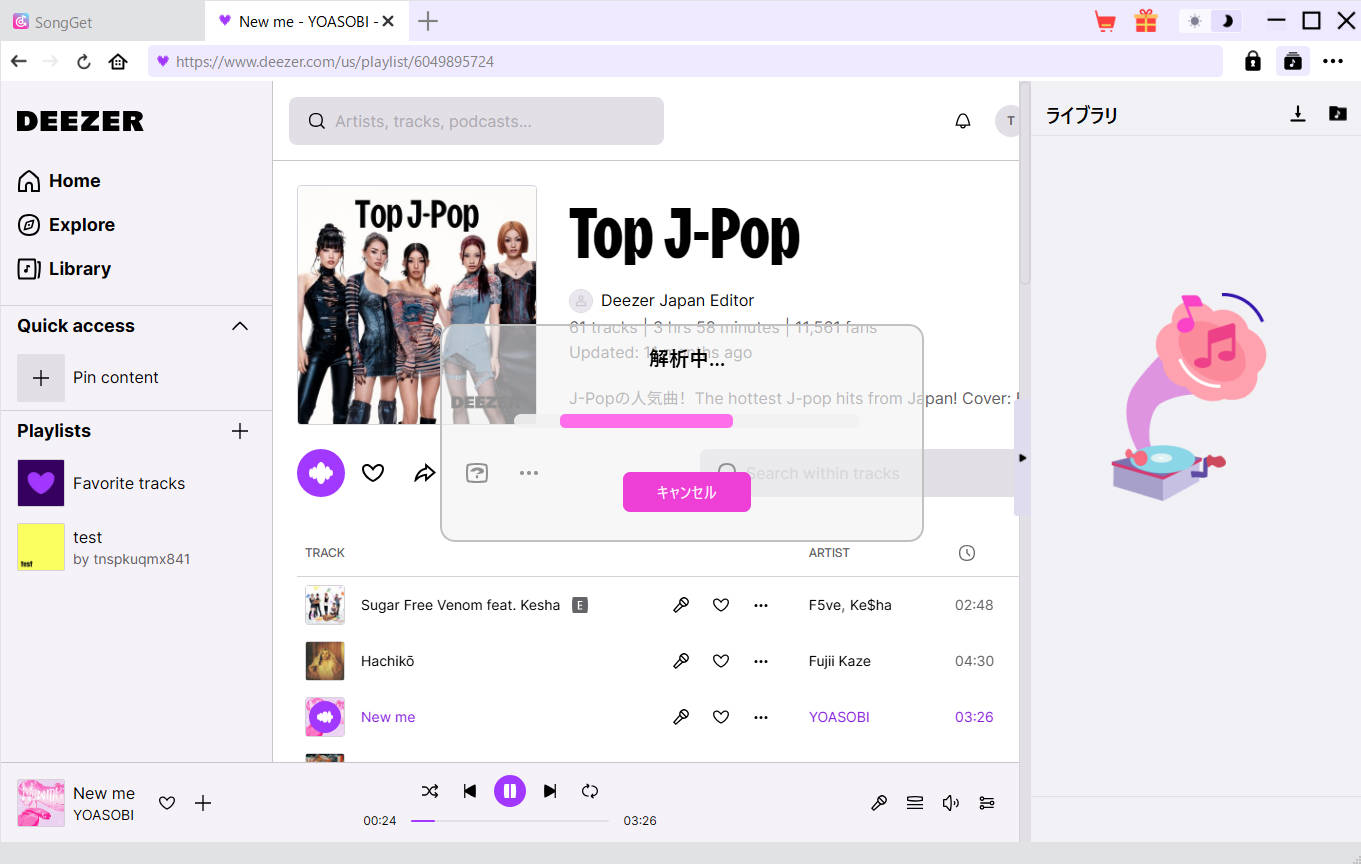Open Deezer Japan Editor profile
The width and height of the screenshot is (1361, 864).
(677, 301)
